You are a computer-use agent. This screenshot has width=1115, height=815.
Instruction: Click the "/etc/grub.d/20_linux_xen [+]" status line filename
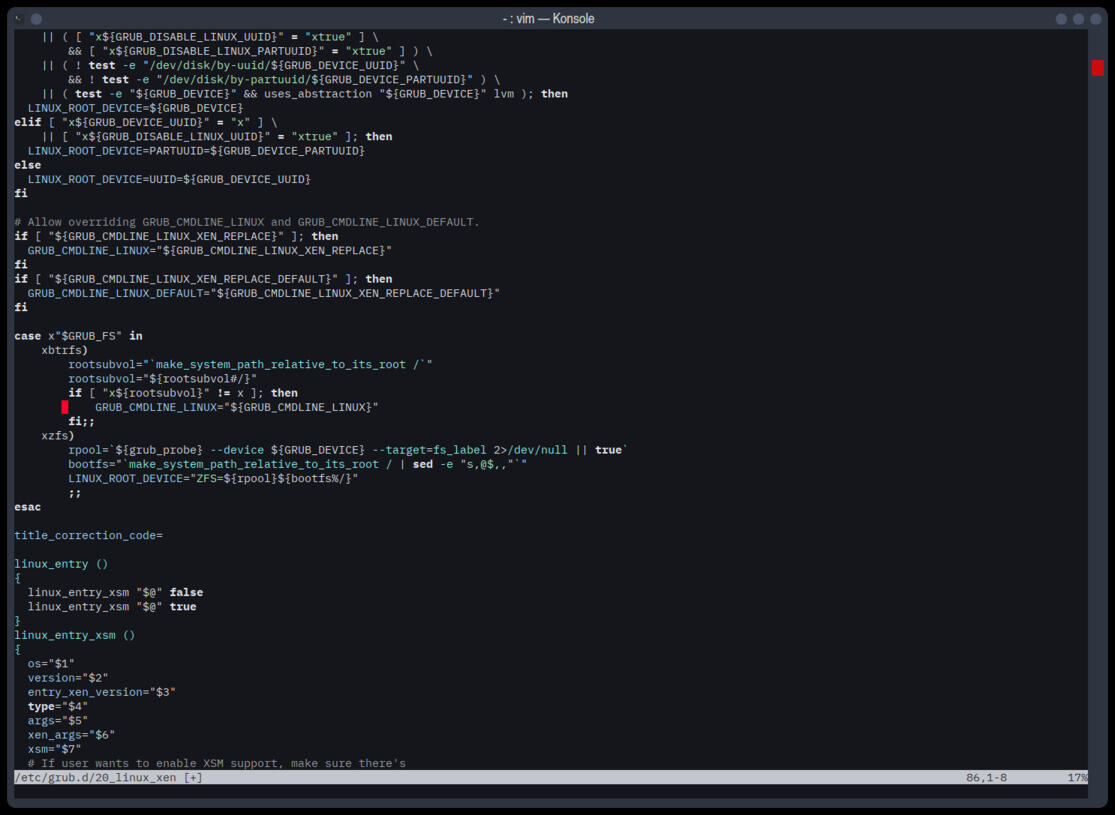pyautogui.click(x=109, y=777)
